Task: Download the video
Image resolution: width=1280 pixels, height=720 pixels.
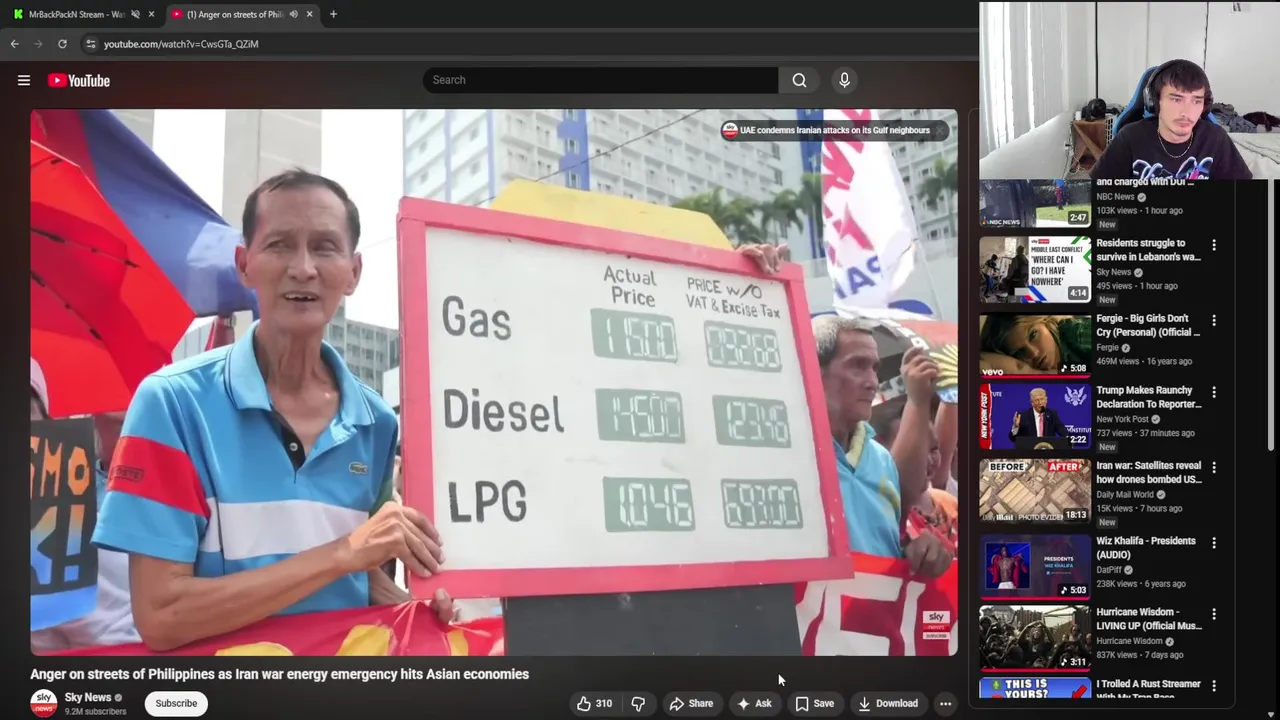Action: [x=888, y=703]
